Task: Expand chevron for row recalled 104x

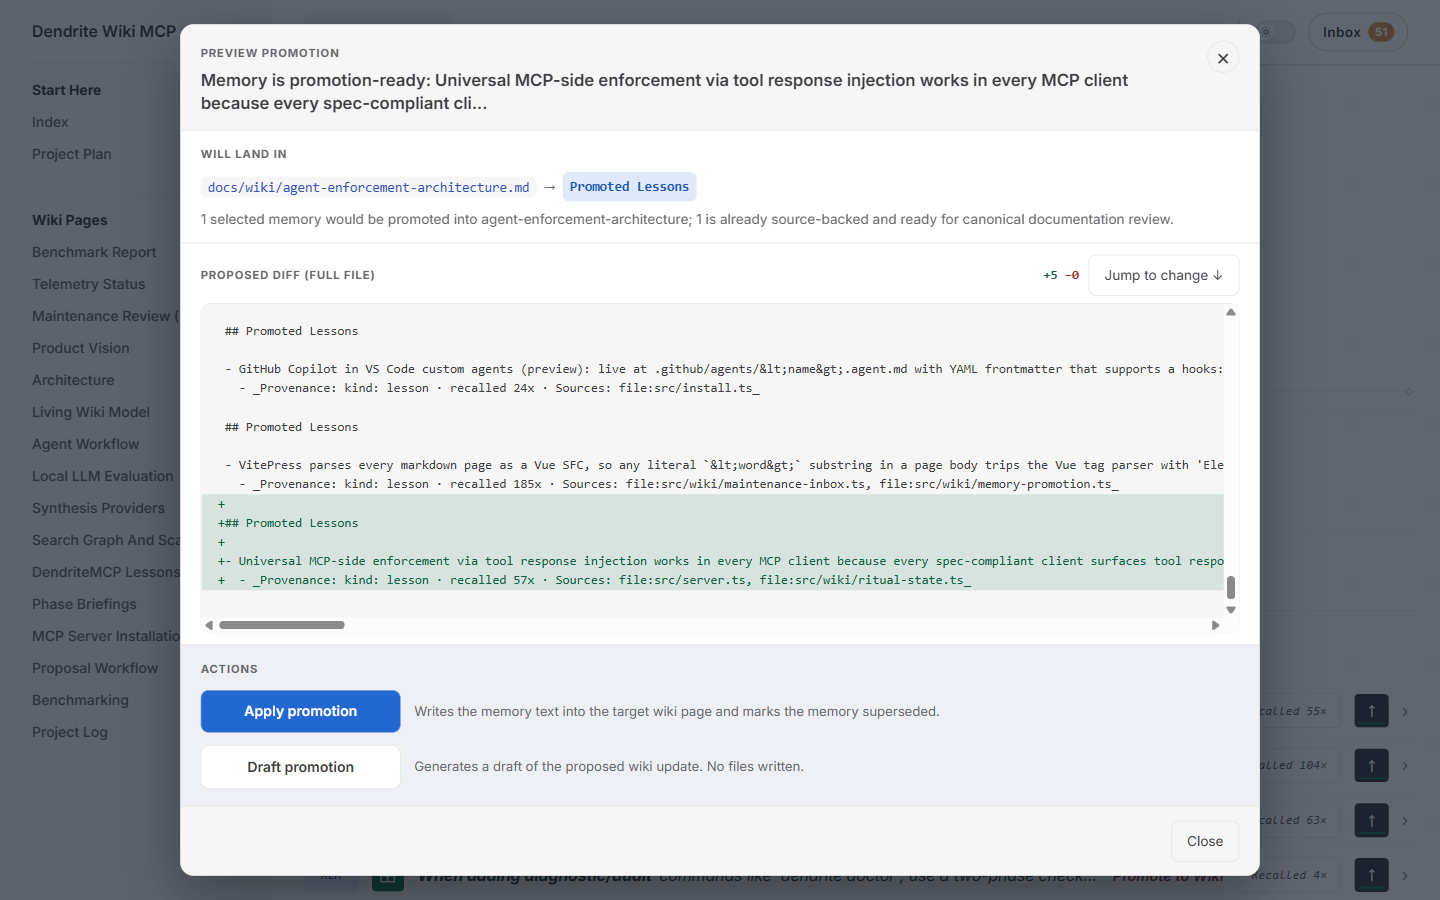Action: pyautogui.click(x=1405, y=766)
